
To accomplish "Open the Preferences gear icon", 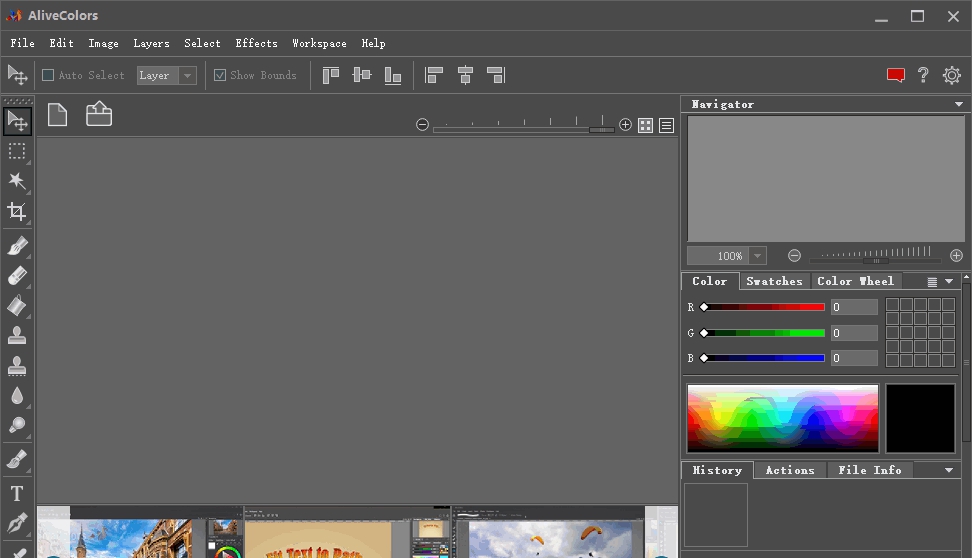I will tap(951, 75).
